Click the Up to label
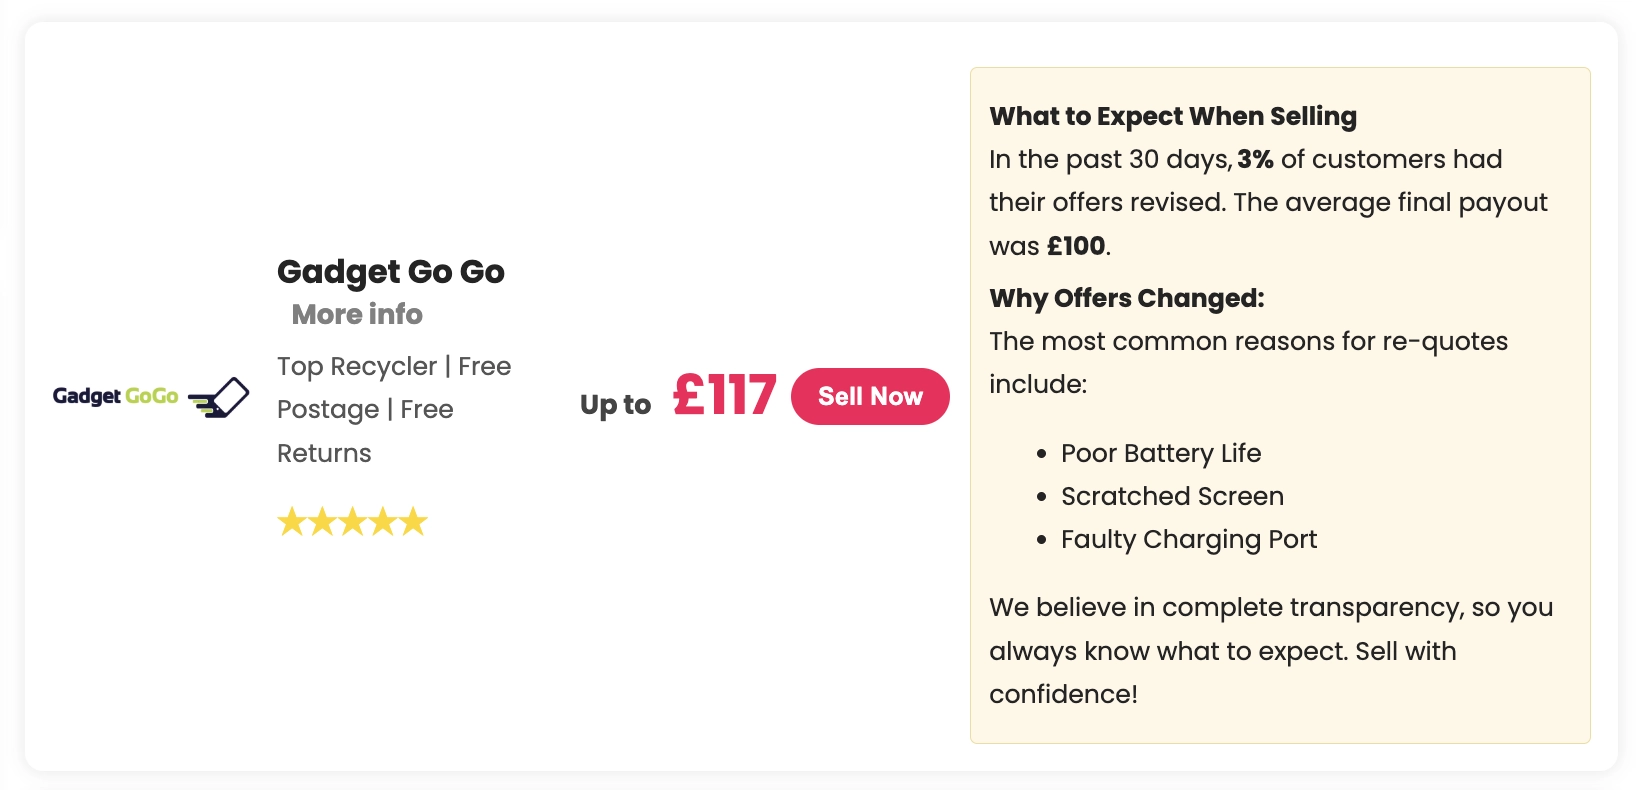 [x=615, y=405]
